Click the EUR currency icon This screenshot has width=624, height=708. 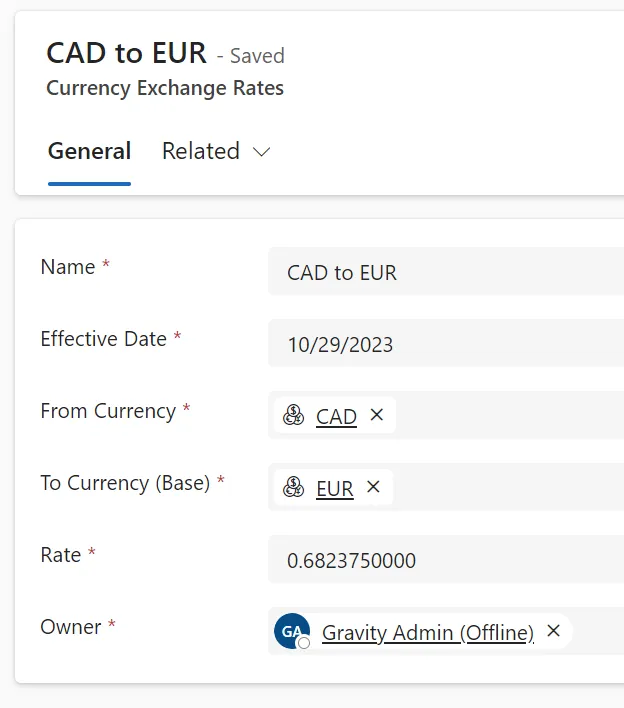point(293,487)
